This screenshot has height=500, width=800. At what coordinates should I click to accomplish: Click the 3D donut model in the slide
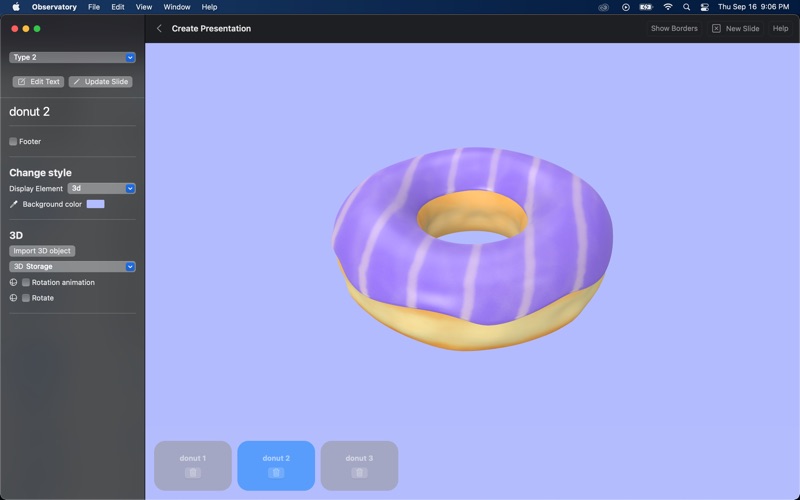(472, 248)
